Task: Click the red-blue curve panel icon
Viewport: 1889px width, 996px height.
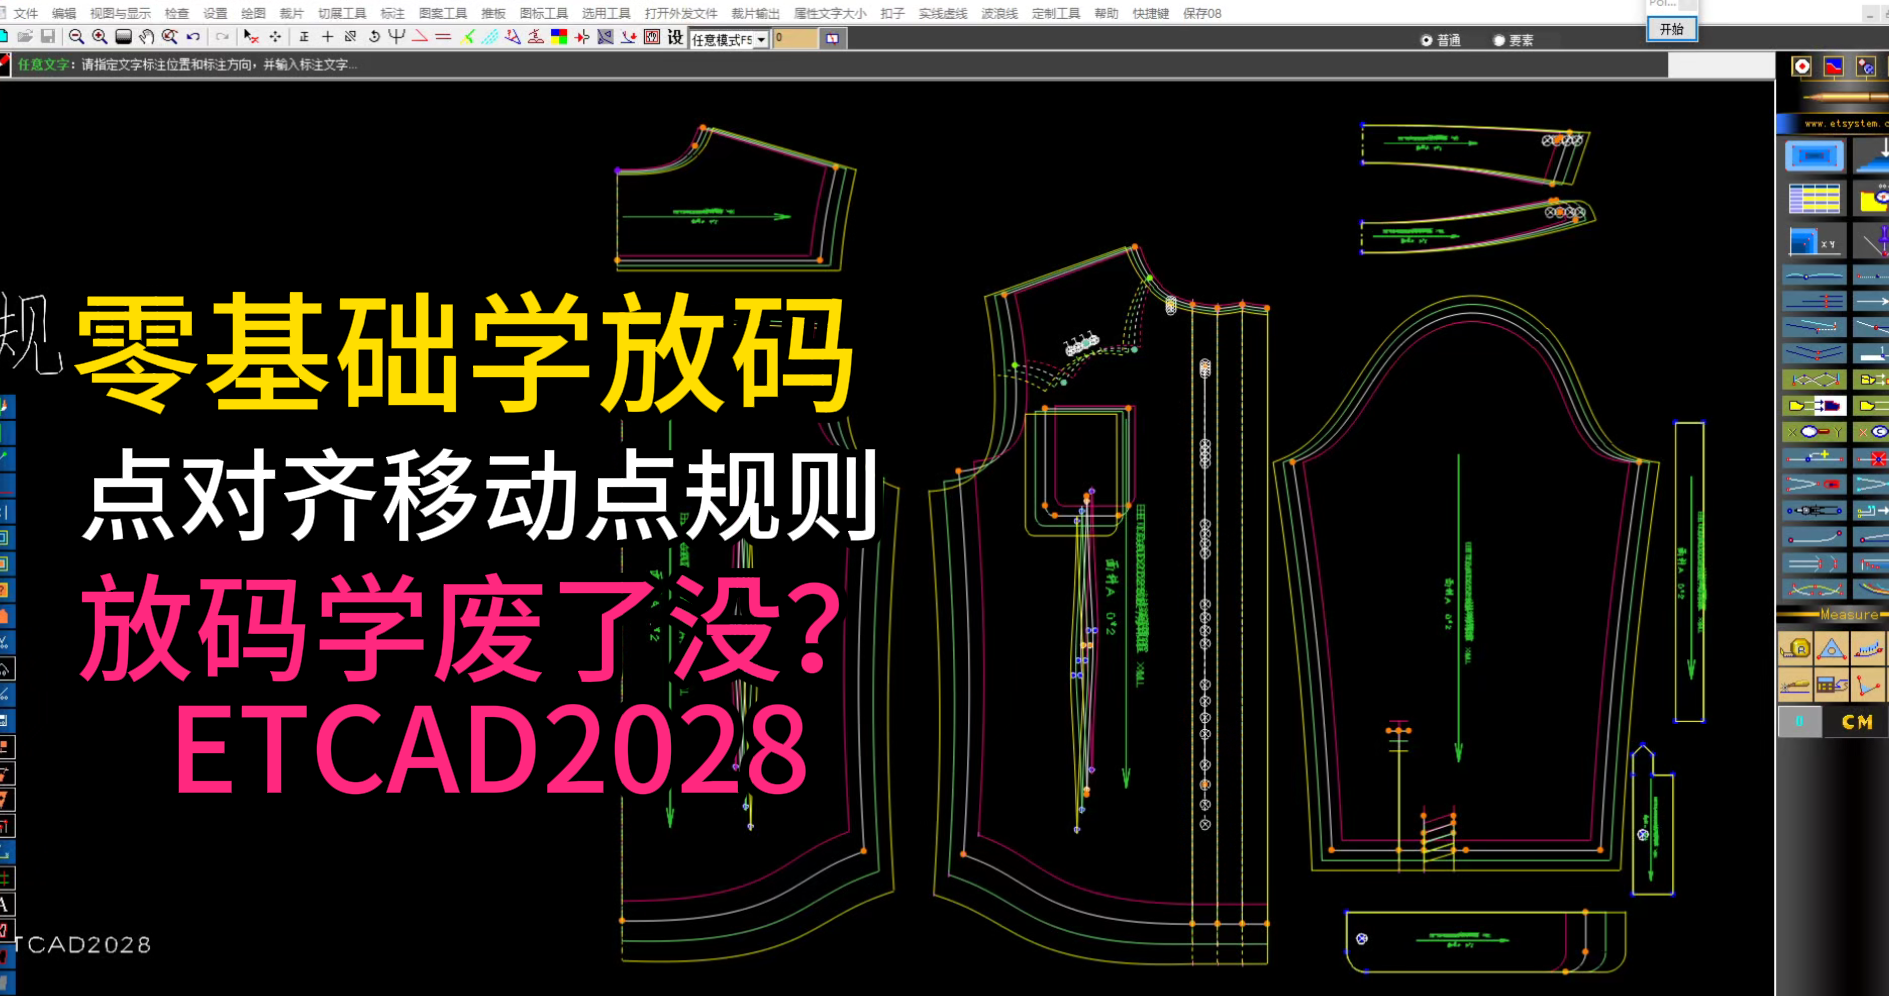Action: (x=1833, y=66)
